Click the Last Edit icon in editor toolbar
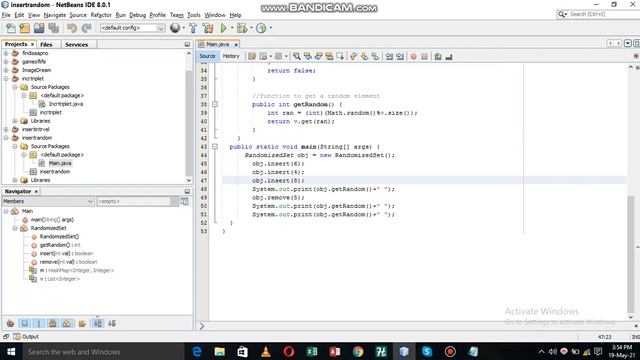640x360 pixels. pyautogui.click(x=252, y=57)
